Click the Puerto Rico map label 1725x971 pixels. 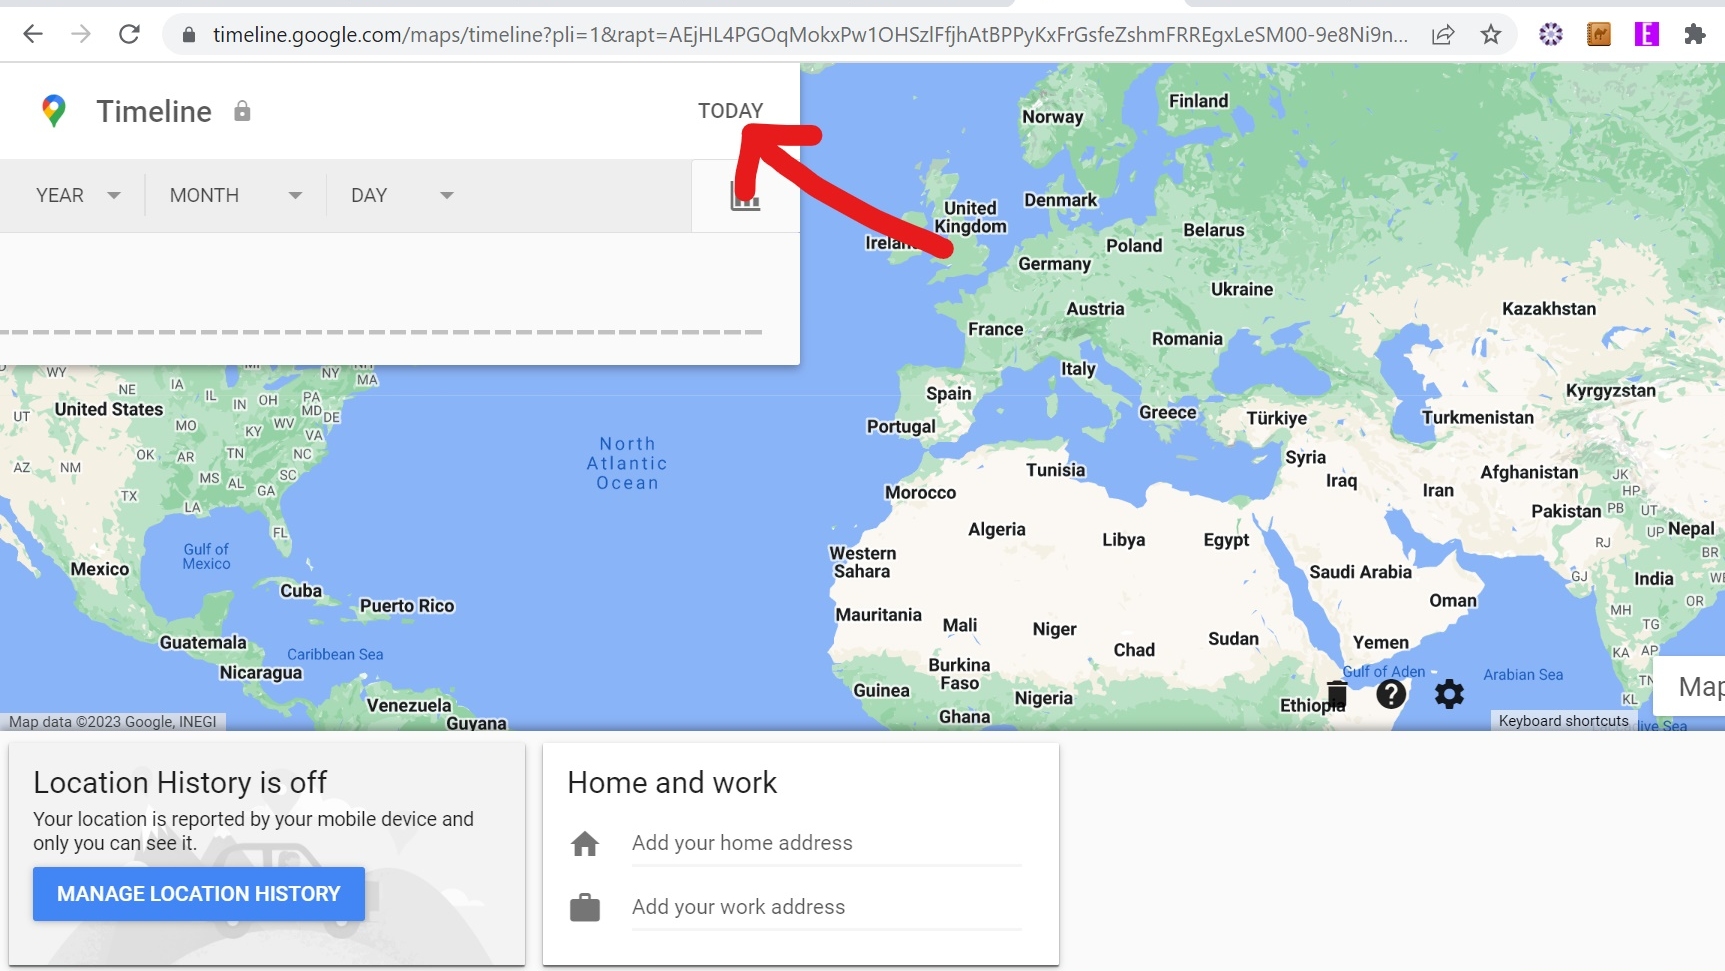pos(407,606)
